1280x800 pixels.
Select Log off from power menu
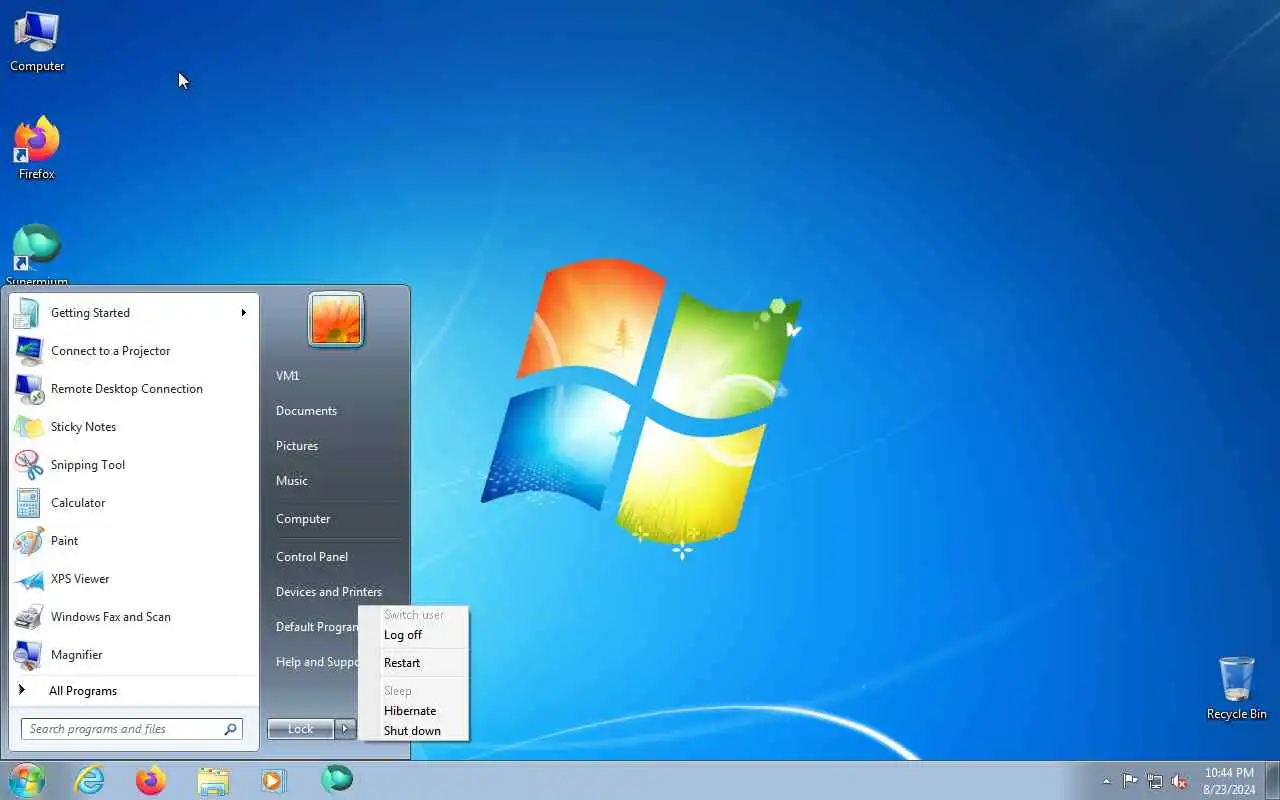click(x=414, y=635)
